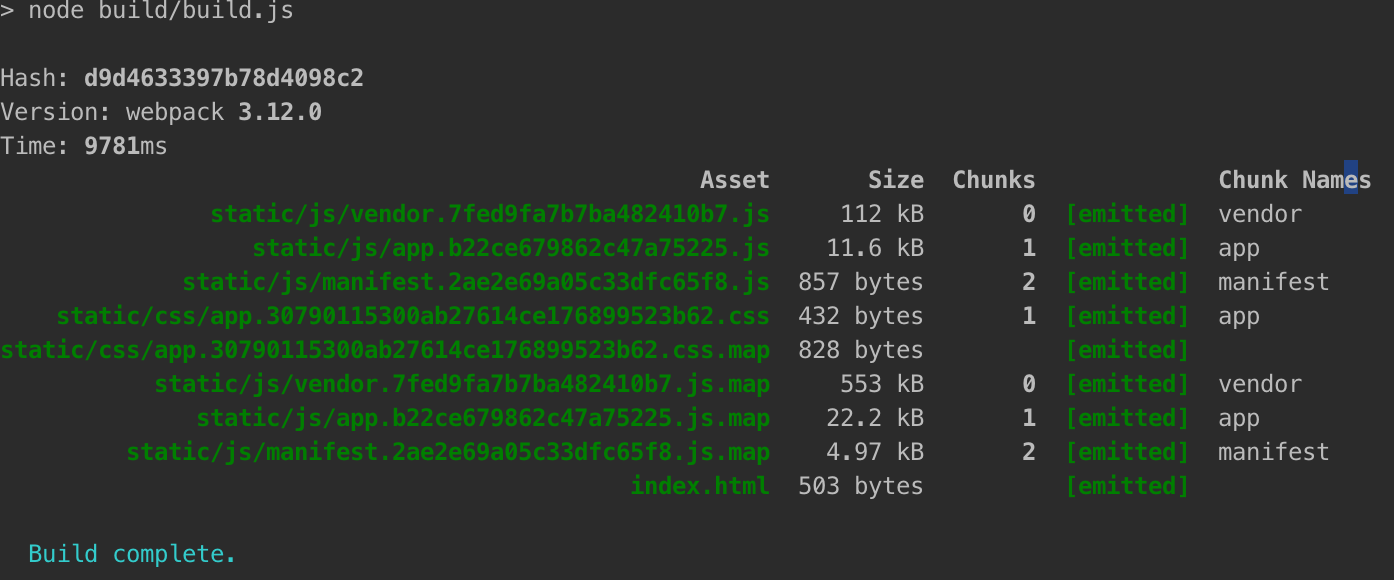Screen dimensions: 1394x580
Task: Click the index.html asset name
Action: (x=699, y=486)
